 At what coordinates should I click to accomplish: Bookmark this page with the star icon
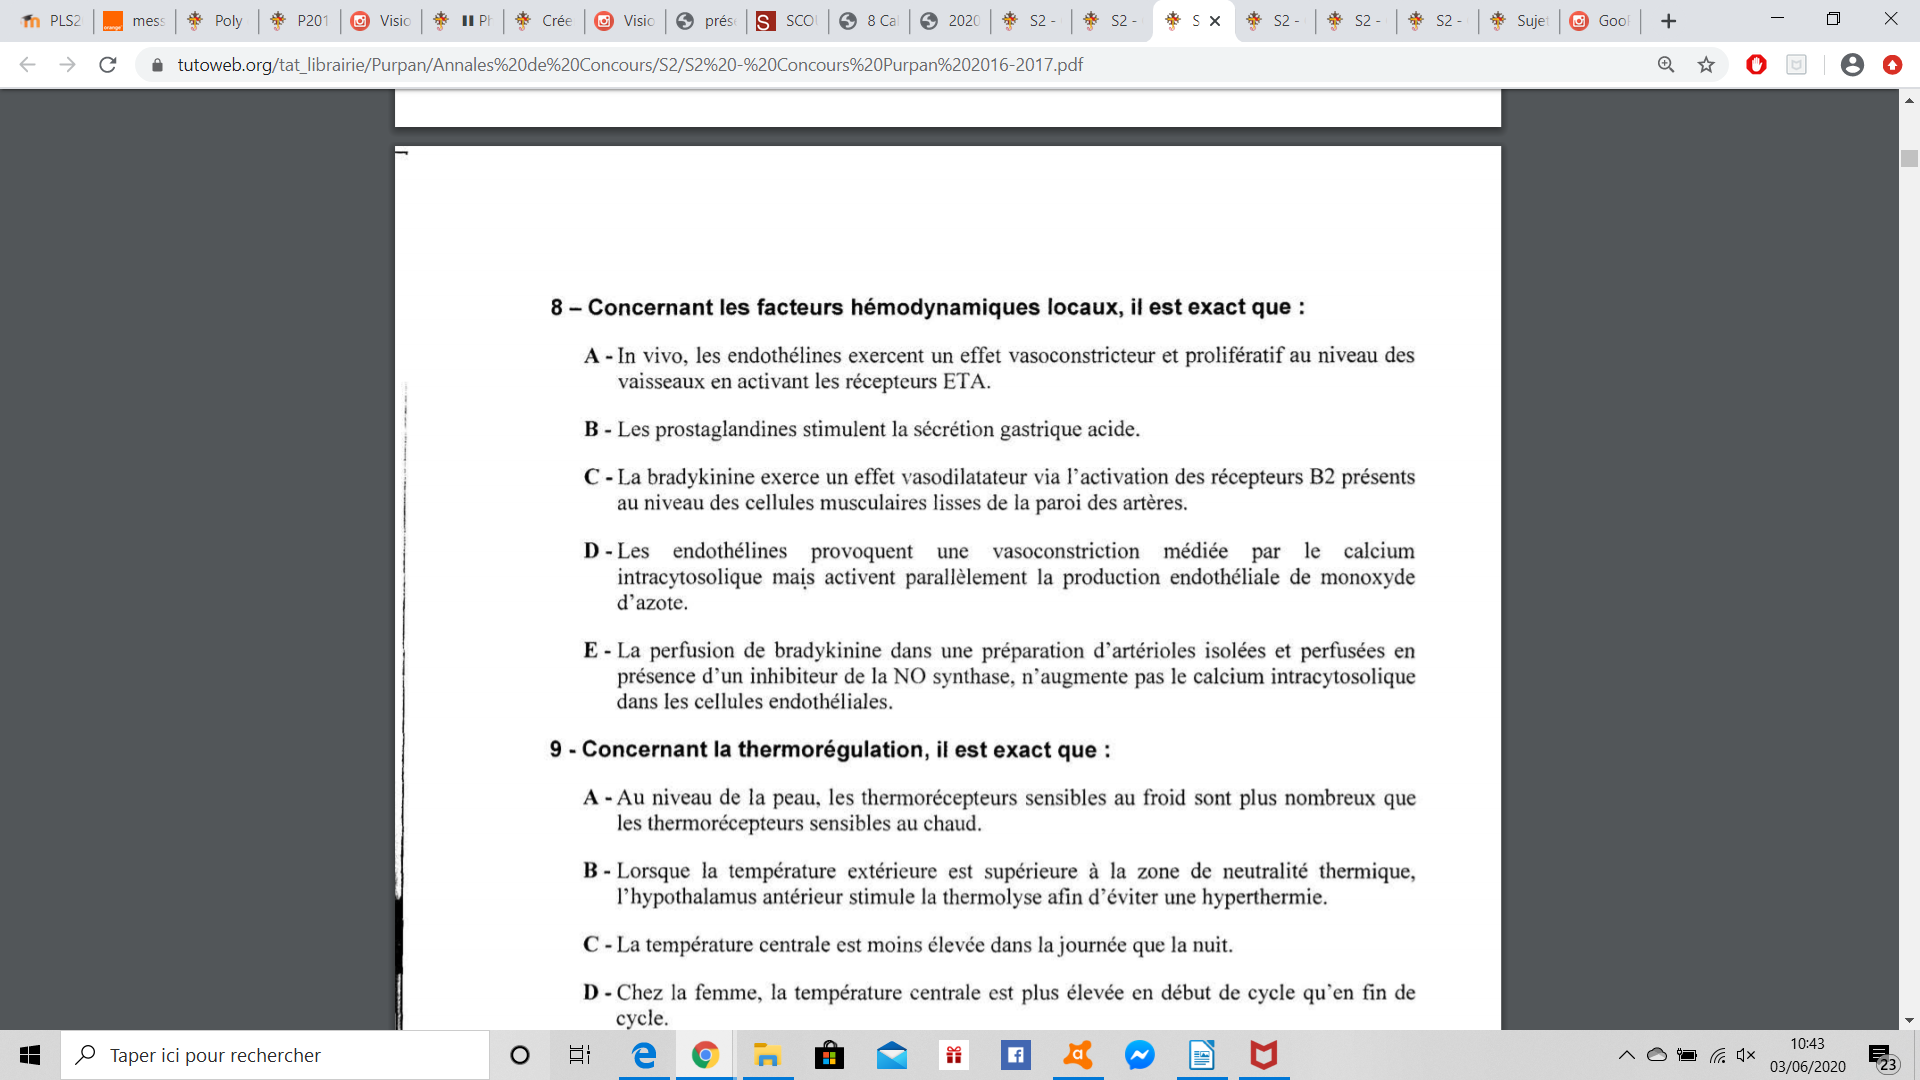click(x=1706, y=65)
